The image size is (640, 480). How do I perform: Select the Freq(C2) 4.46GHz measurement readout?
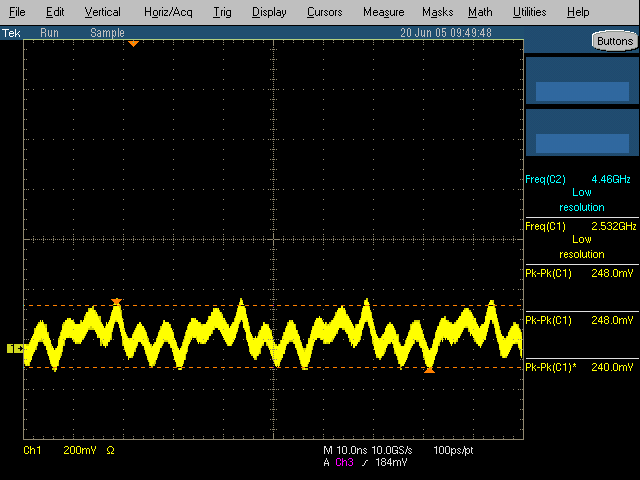pyautogui.click(x=582, y=193)
